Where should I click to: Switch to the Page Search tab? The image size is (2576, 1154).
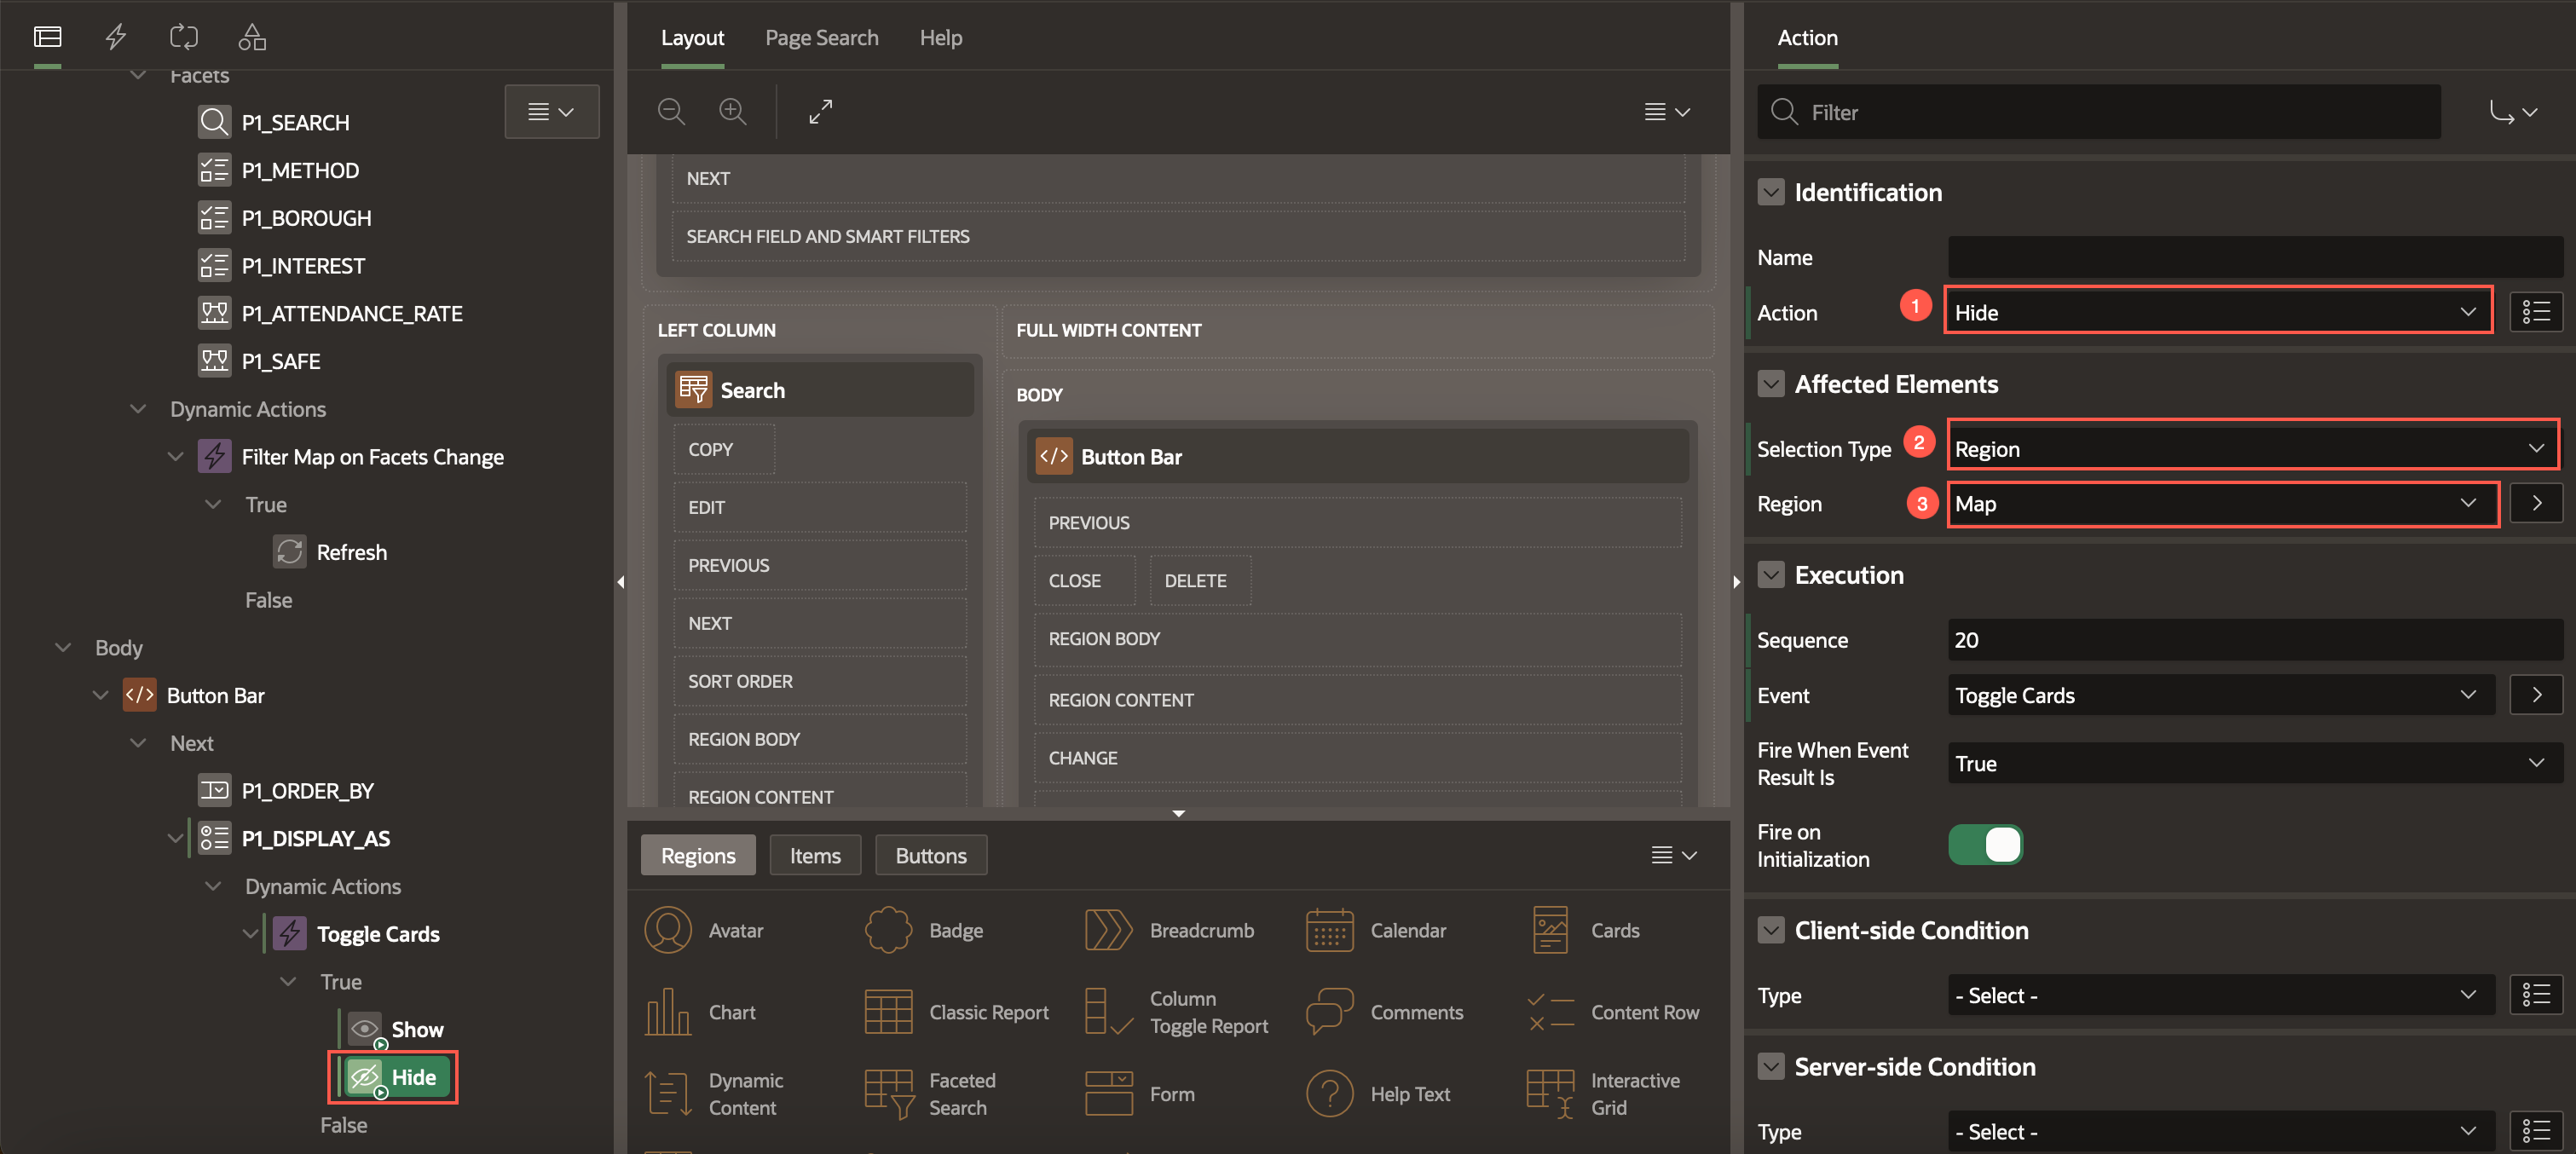click(821, 37)
